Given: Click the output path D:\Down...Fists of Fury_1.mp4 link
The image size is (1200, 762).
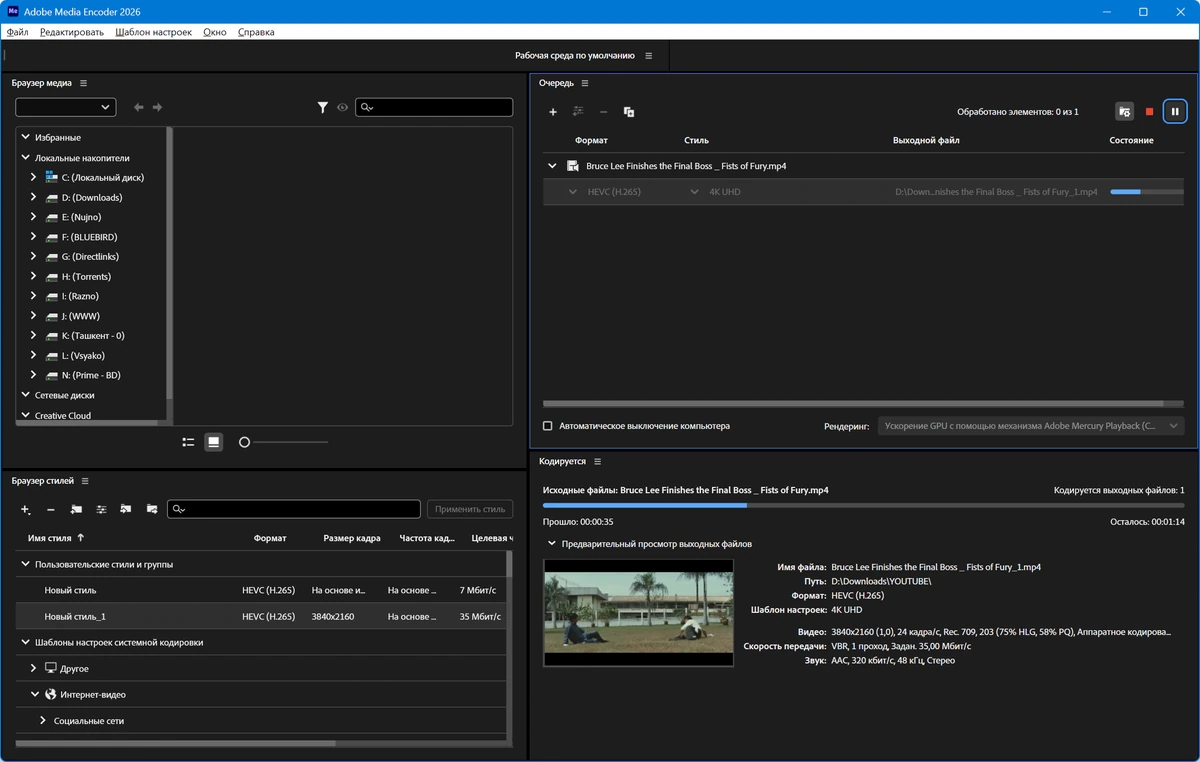Looking at the screenshot, I should [996, 192].
